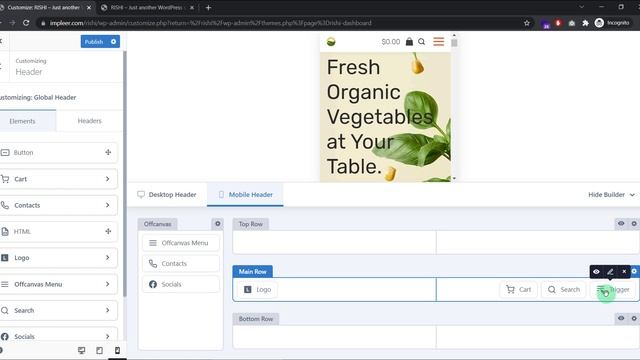This screenshot has height=360, width=640.
Task: Switch preview to desktop device
Action: click(x=82, y=351)
